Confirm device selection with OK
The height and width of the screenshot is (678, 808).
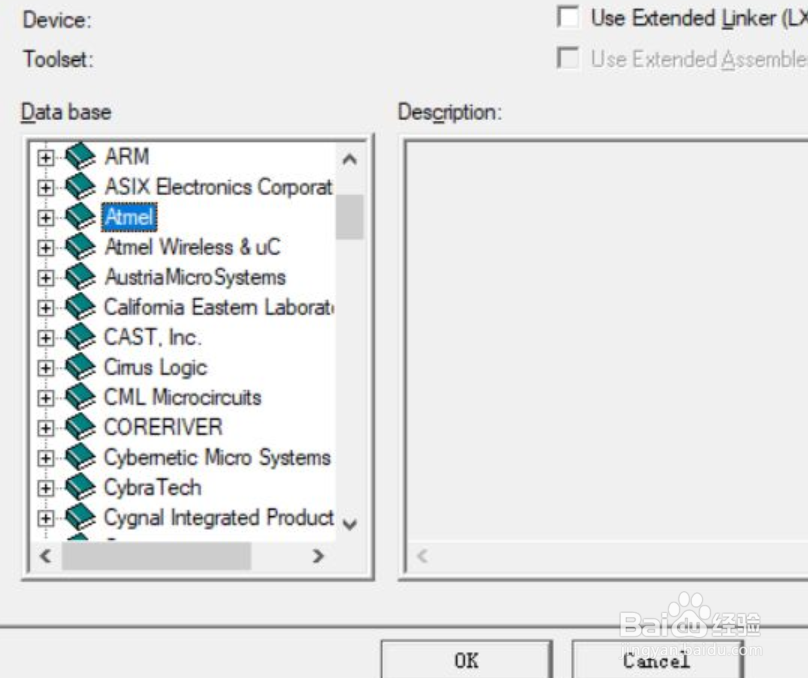click(466, 660)
